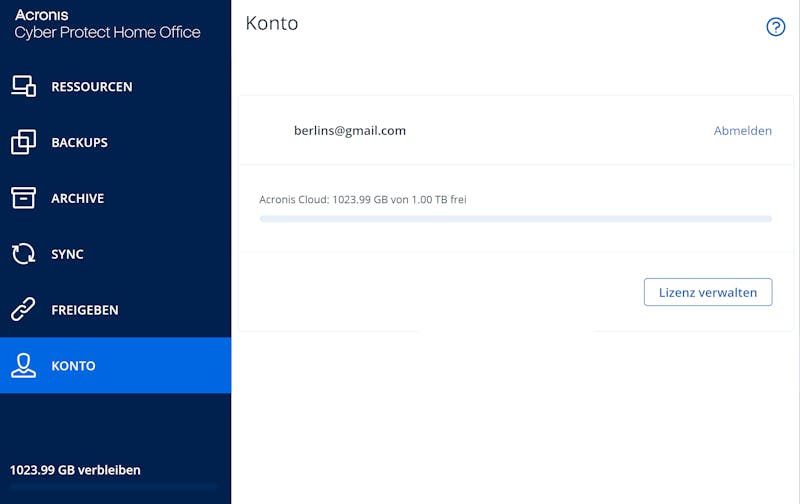Viewport: 800px width, 504px height.
Task: Click the Abmelden link to sign out
Action: pos(742,131)
